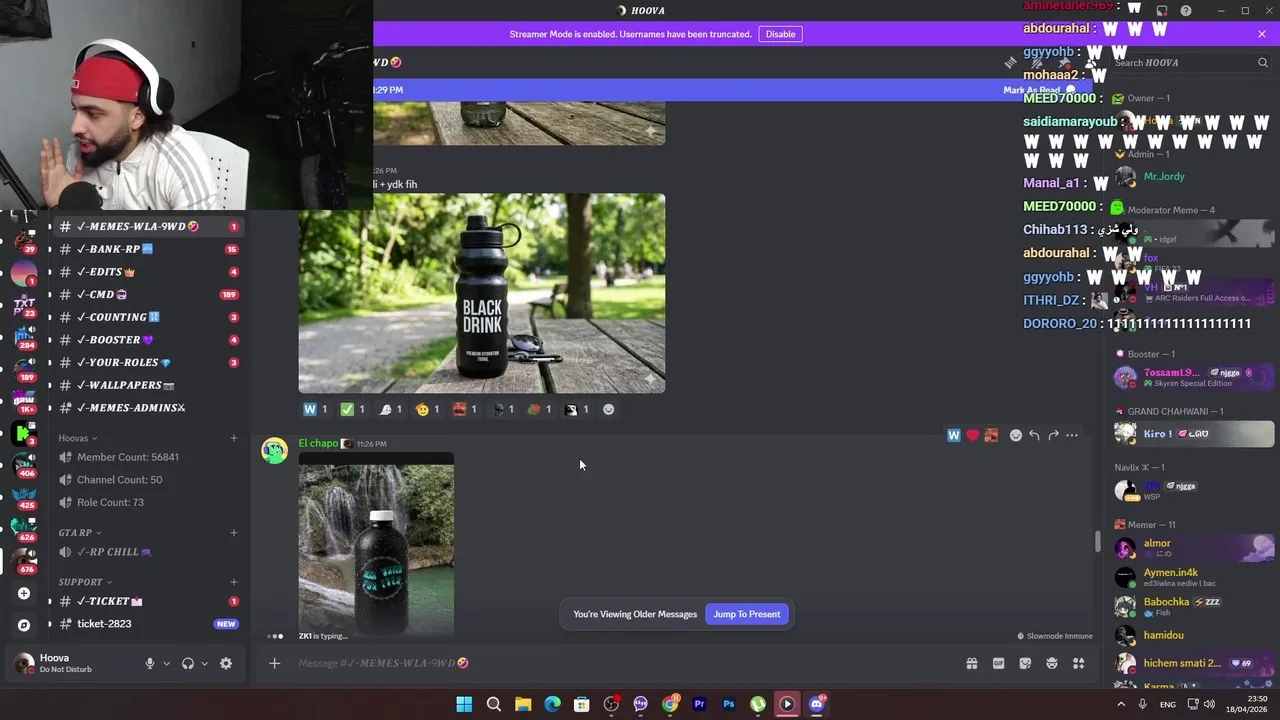The image size is (1280, 720).
Task: Open the Threads icon in channel header
Action: click(1010, 62)
